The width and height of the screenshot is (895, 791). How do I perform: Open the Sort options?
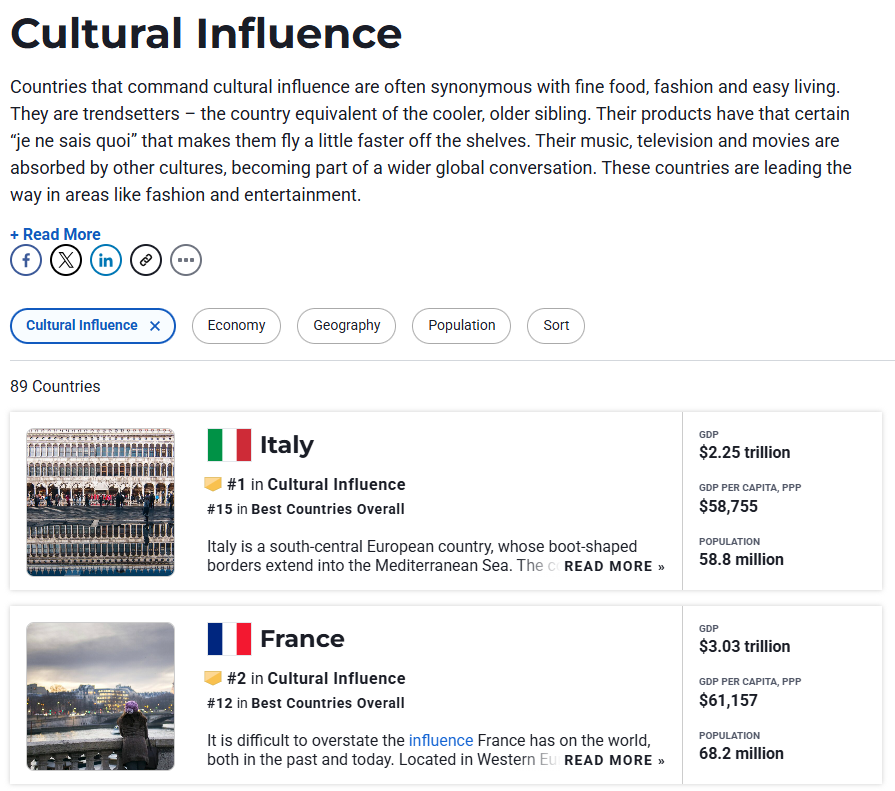[556, 326]
